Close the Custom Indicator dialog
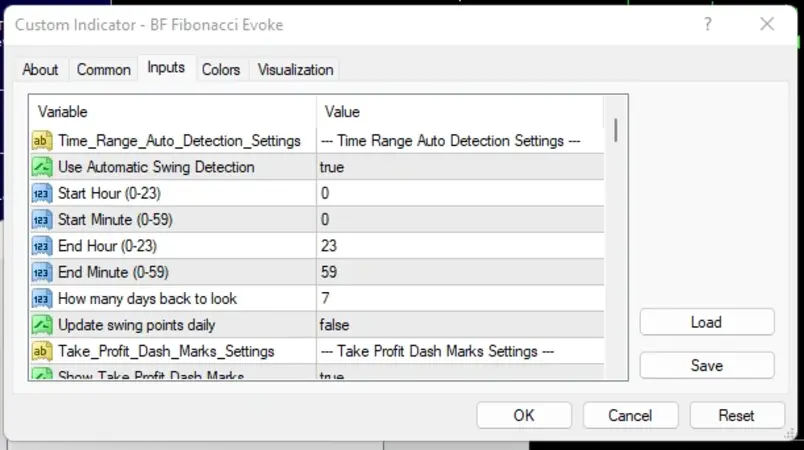This screenshot has width=804, height=450. (767, 24)
